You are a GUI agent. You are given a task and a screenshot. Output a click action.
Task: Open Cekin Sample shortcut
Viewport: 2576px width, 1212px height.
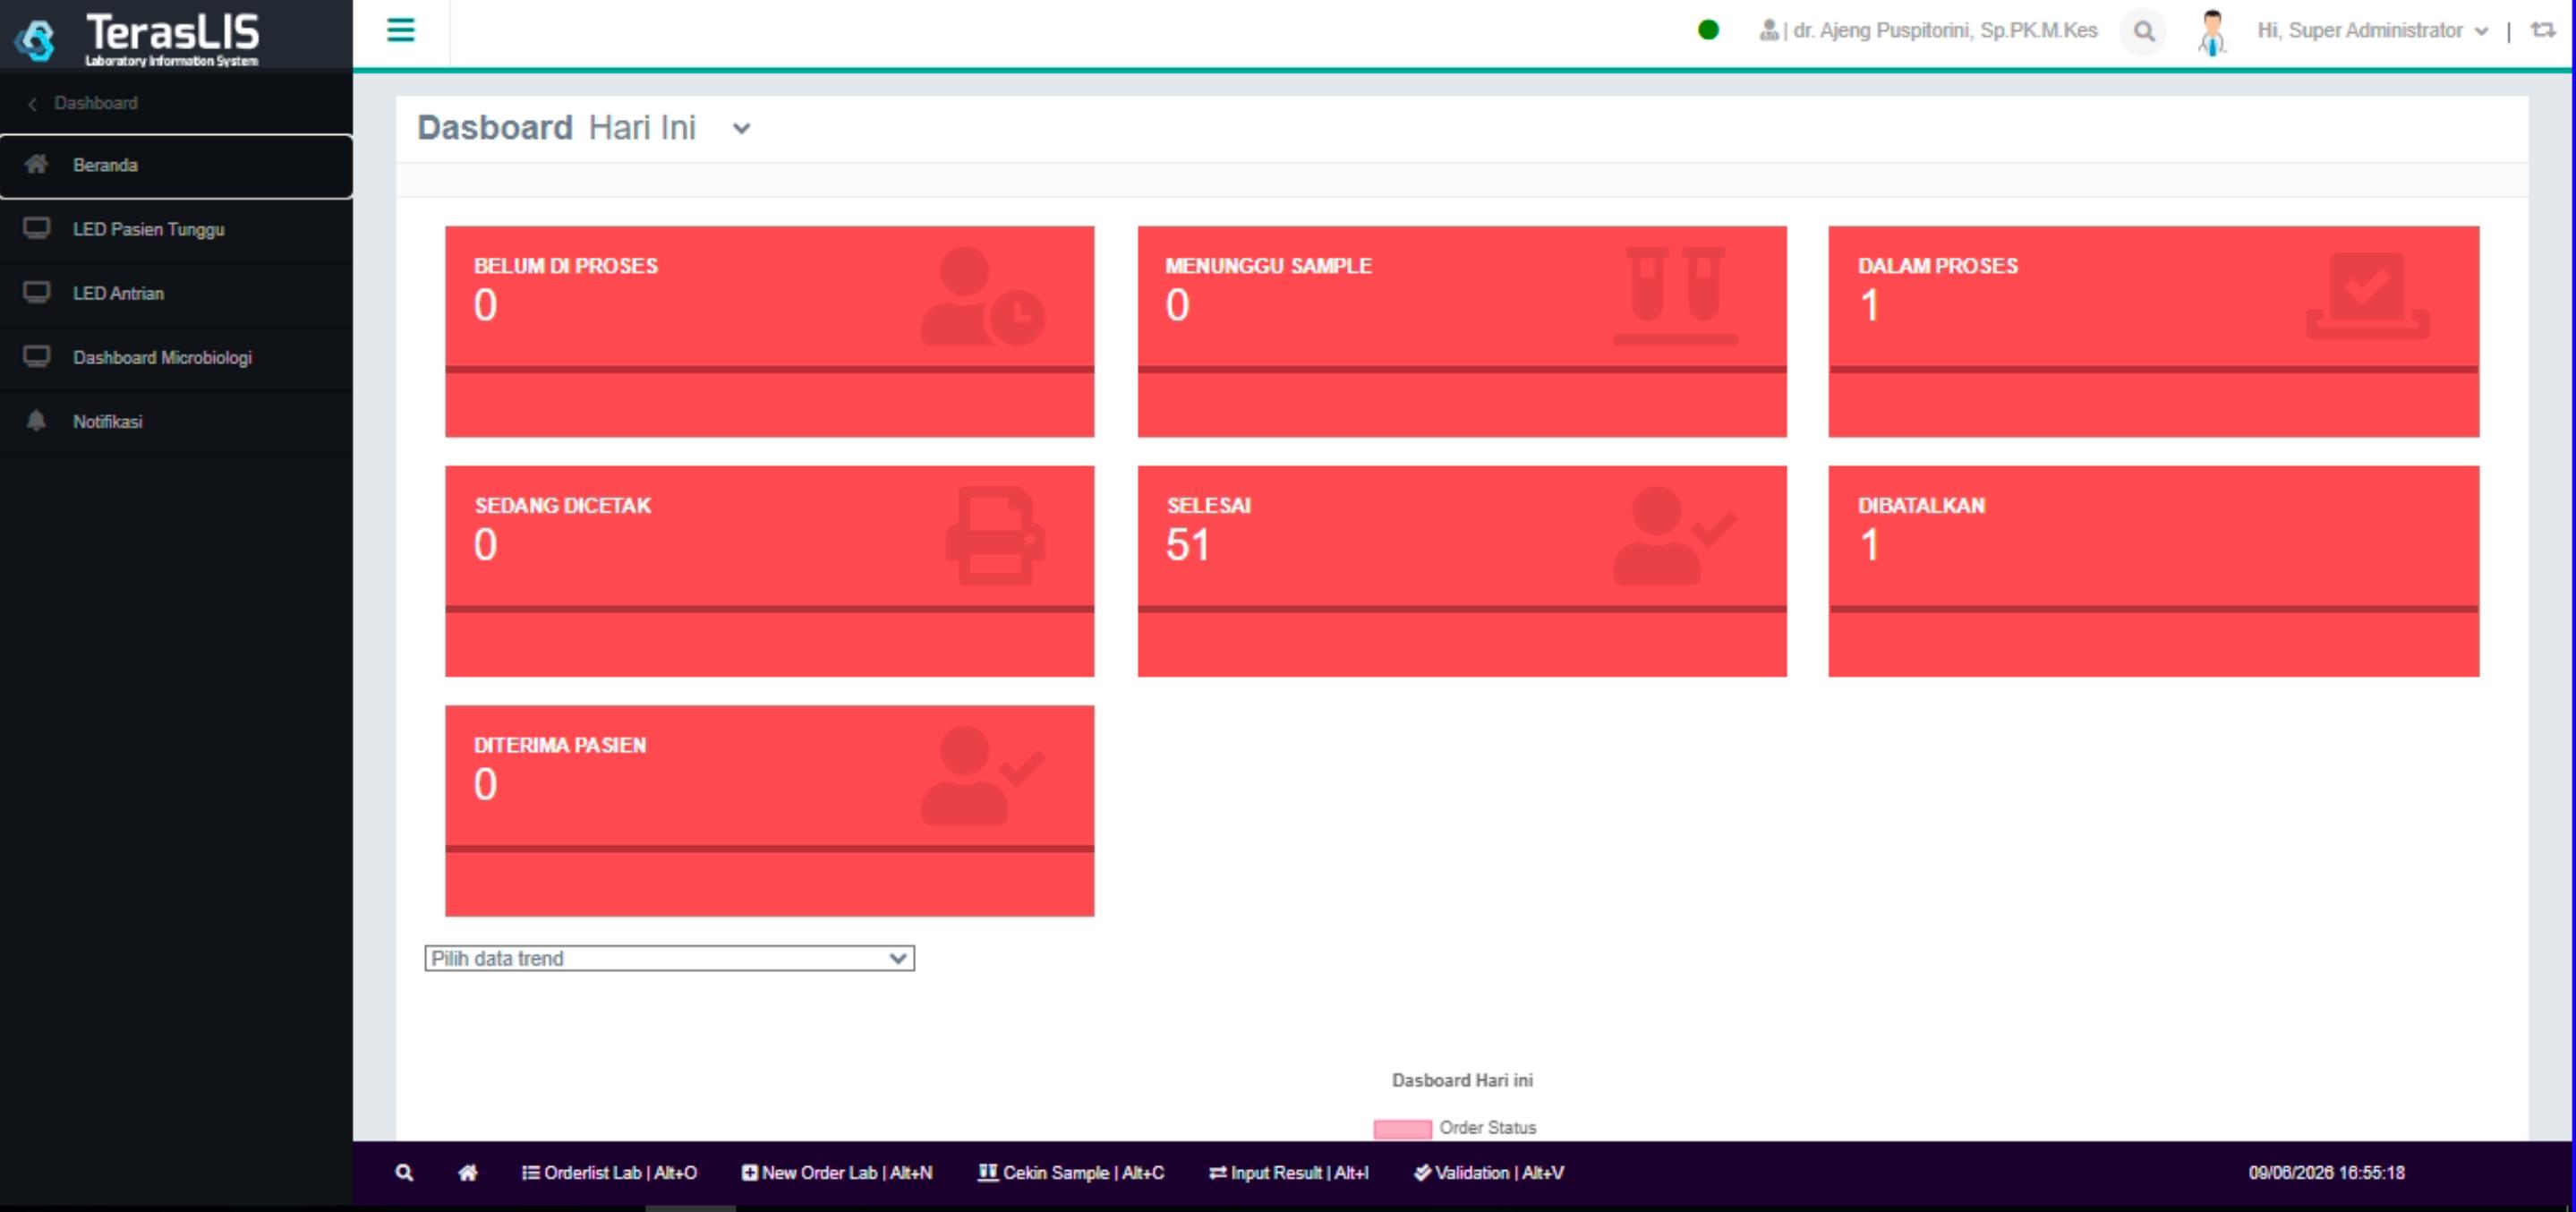(x=1071, y=1172)
